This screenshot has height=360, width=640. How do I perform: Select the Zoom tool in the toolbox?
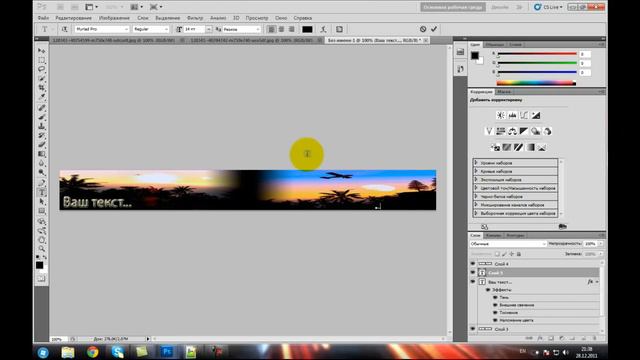pyautogui.click(x=42, y=249)
